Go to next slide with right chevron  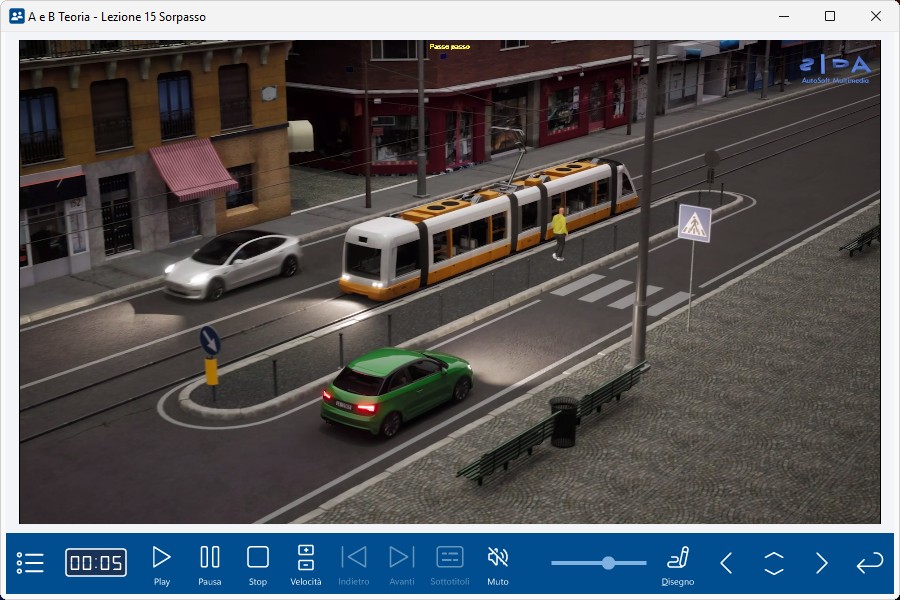[x=822, y=563]
